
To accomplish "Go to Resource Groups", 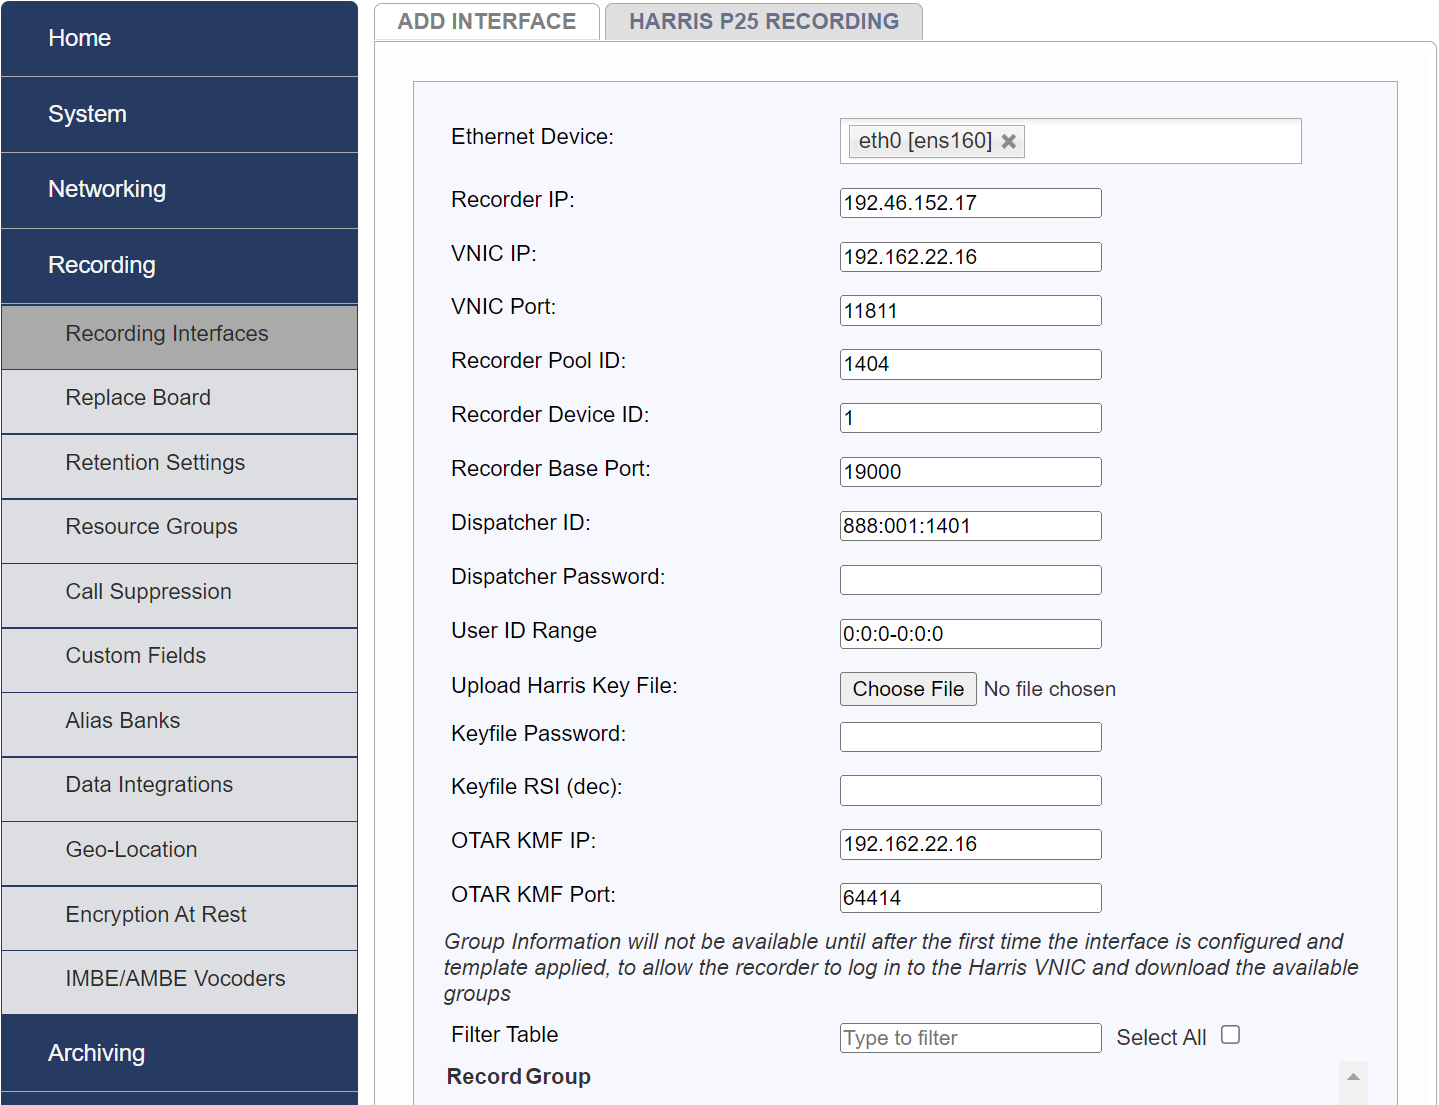I will click(151, 526).
